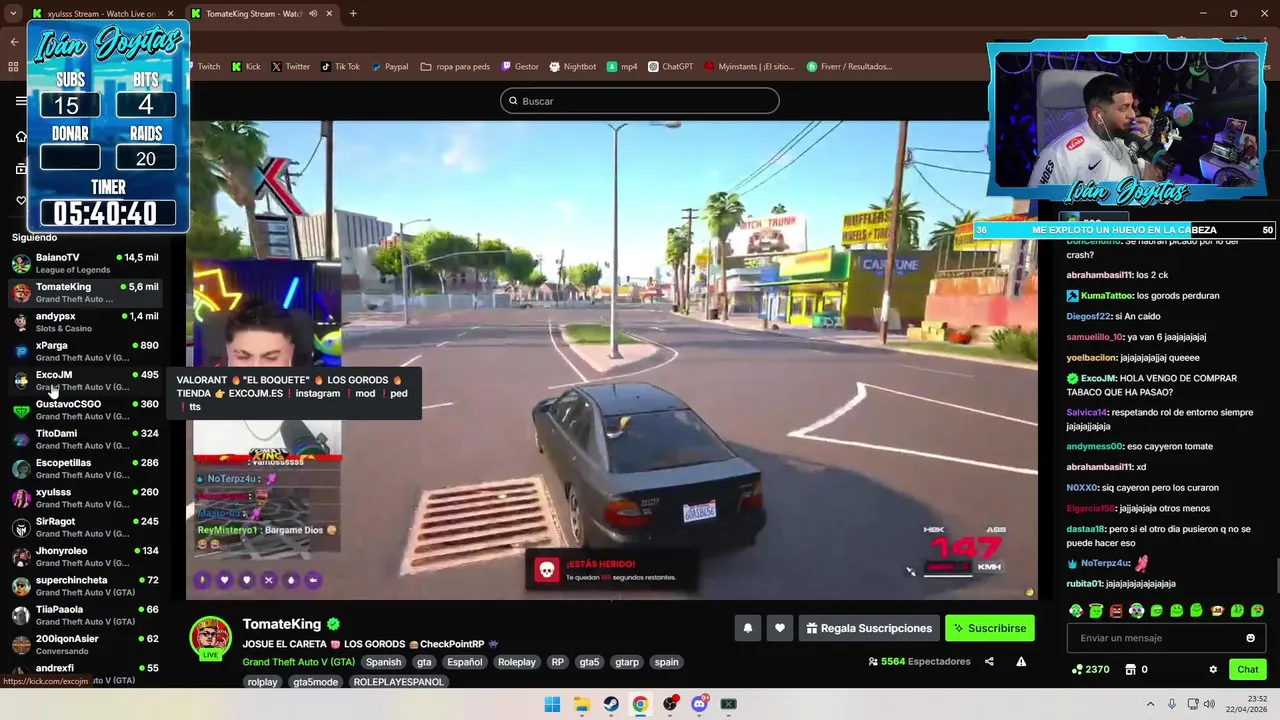Open superchincheta channel in the sidebar
Screen dimensions: 1280x720
[x=85, y=586]
